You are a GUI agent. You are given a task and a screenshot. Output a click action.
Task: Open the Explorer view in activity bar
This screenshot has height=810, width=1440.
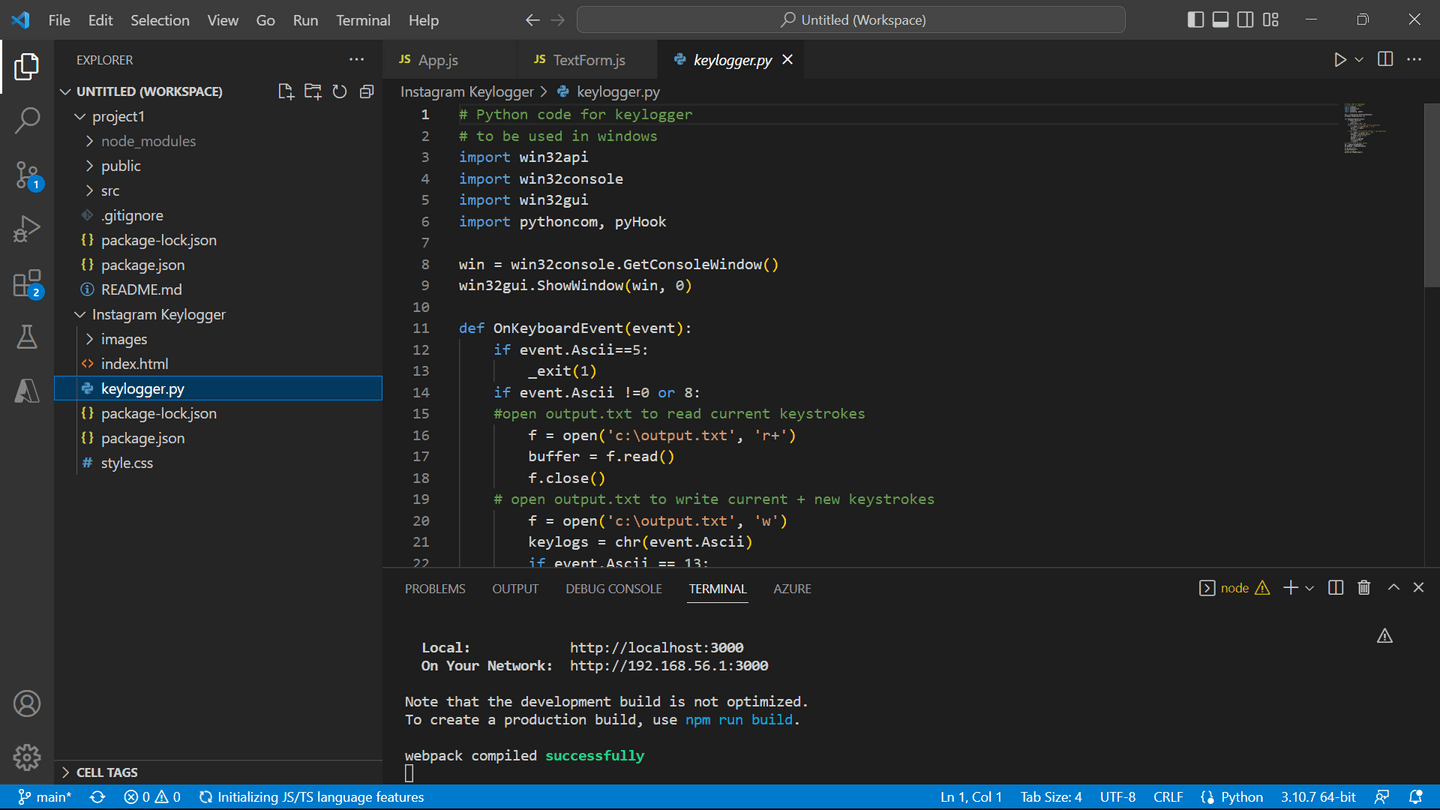click(27, 67)
